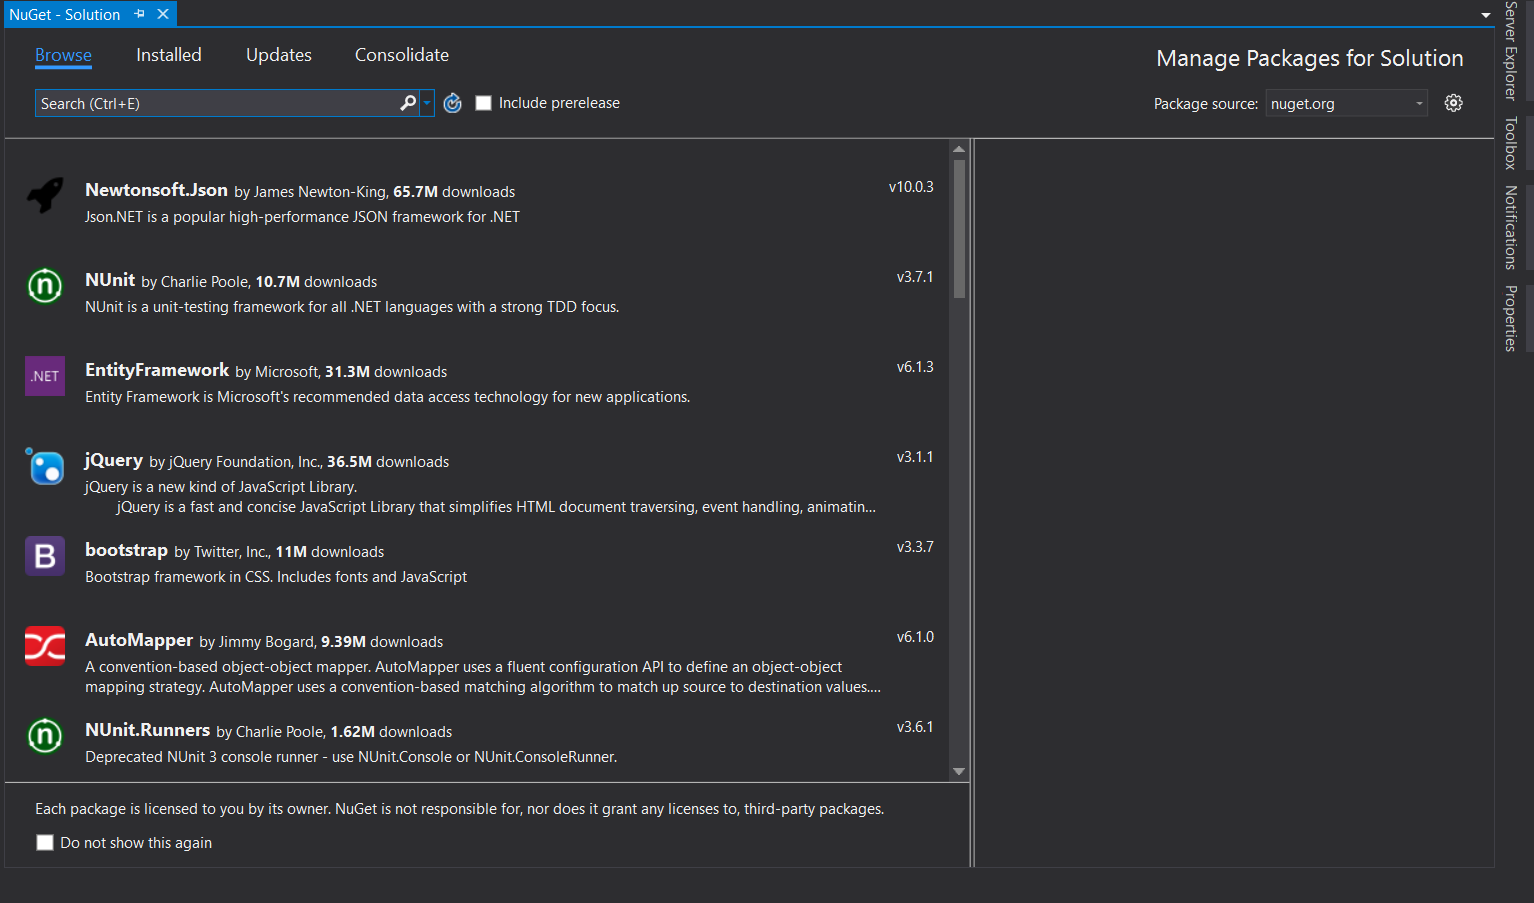This screenshot has width=1534, height=903.
Task: Click version v10.0.3 of Newtonsoft.Json
Action: coord(911,187)
